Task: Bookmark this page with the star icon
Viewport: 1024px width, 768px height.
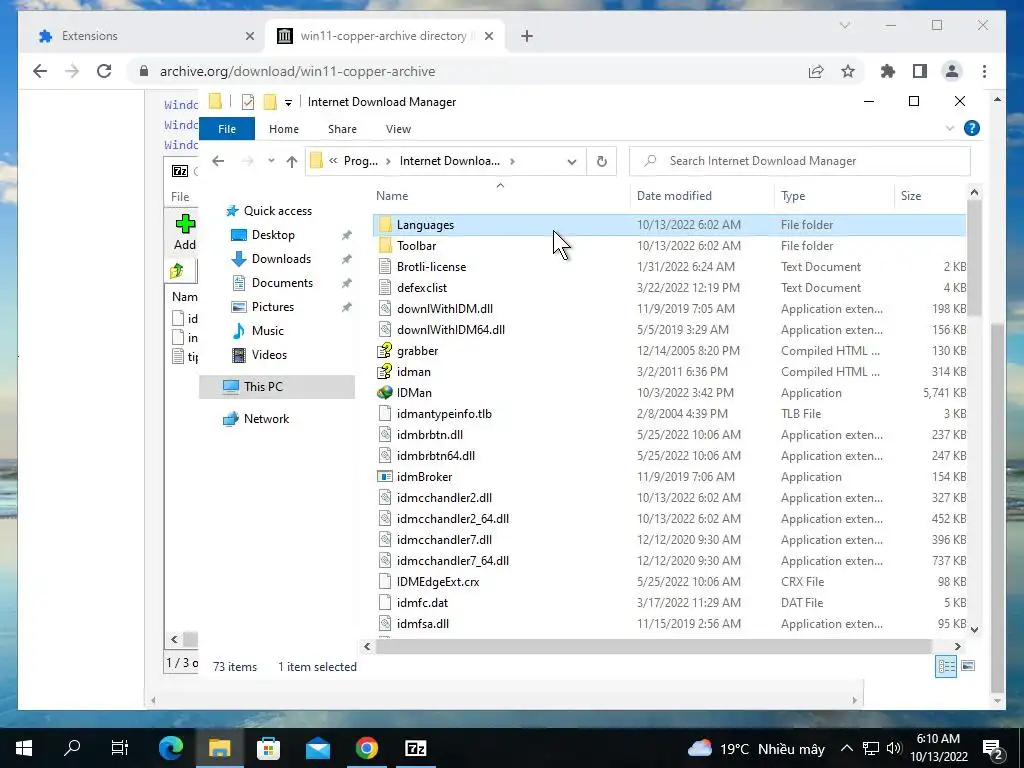Action: [848, 71]
